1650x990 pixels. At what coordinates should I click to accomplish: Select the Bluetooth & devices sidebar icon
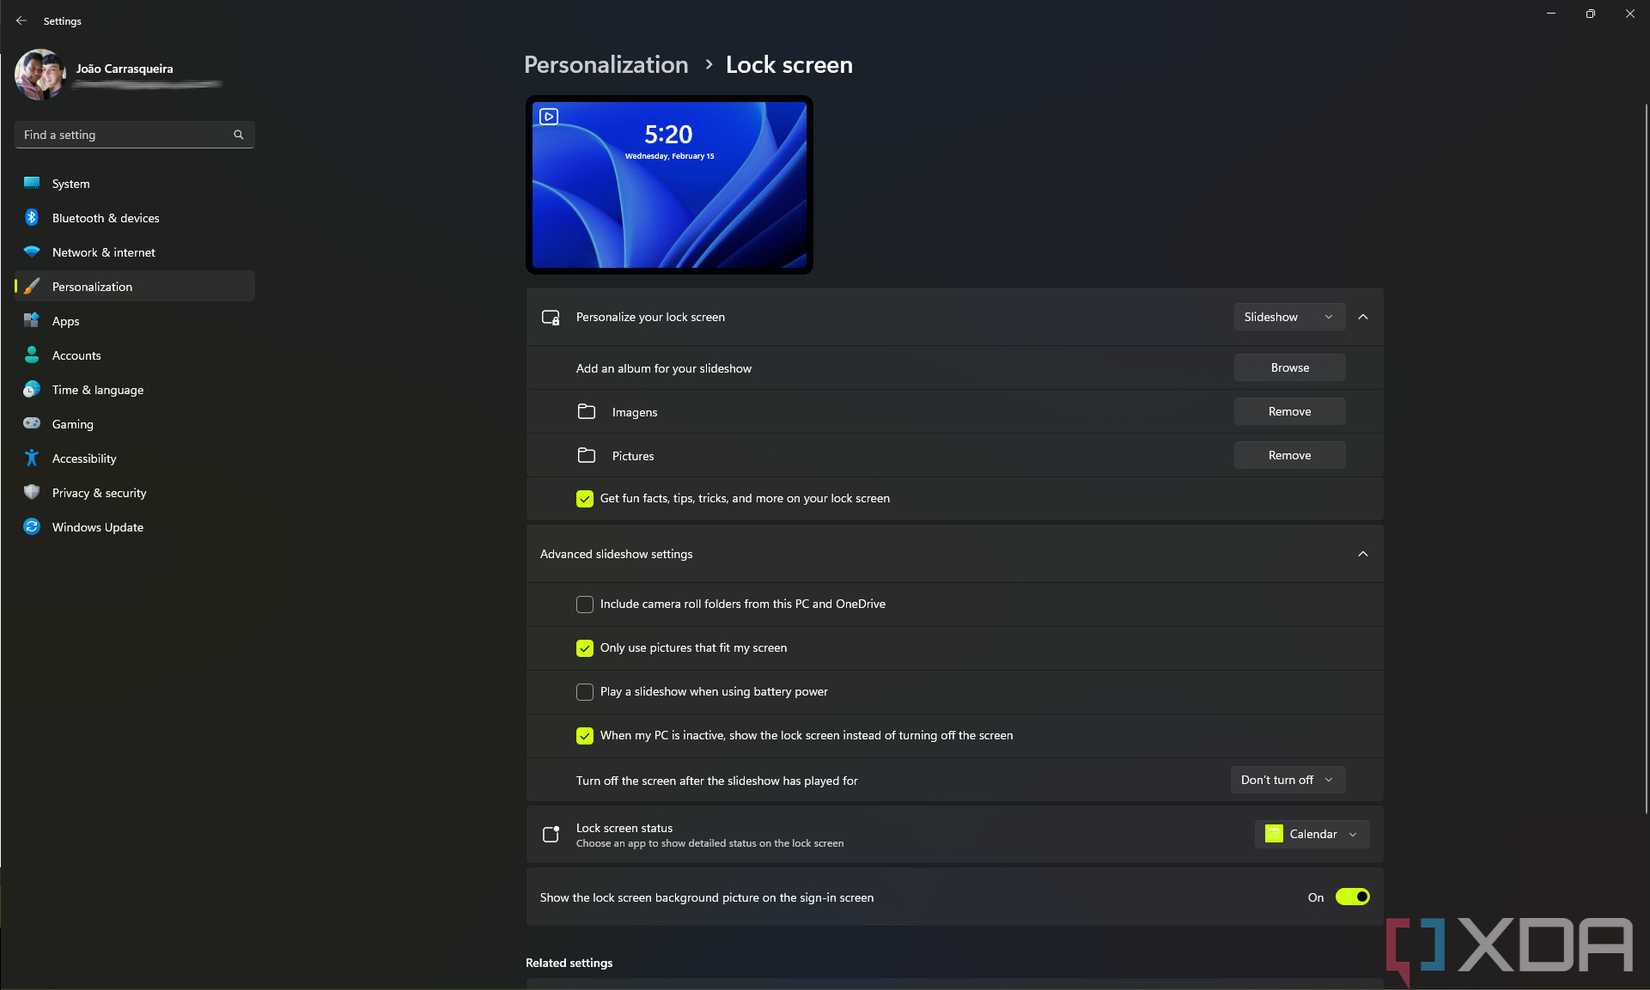click(x=31, y=217)
